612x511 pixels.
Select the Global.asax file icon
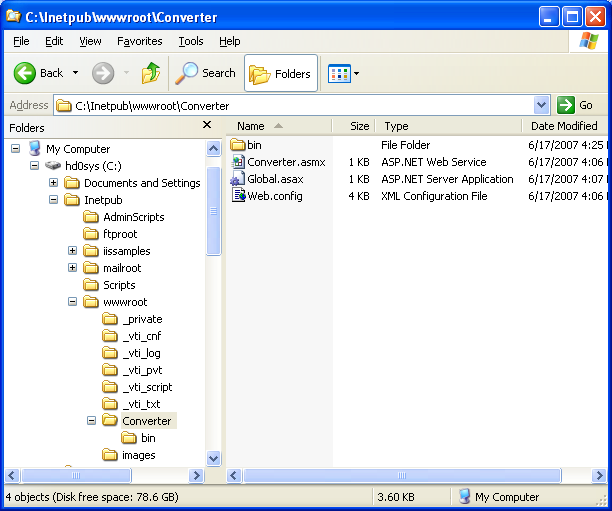pyautogui.click(x=238, y=179)
